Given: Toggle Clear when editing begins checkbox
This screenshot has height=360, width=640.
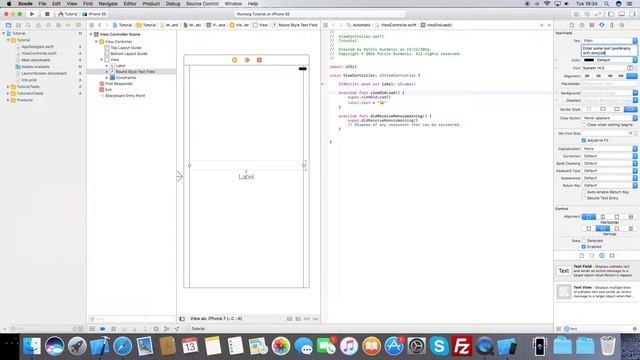Looking at the screenshot, I should tap(584, 125).
